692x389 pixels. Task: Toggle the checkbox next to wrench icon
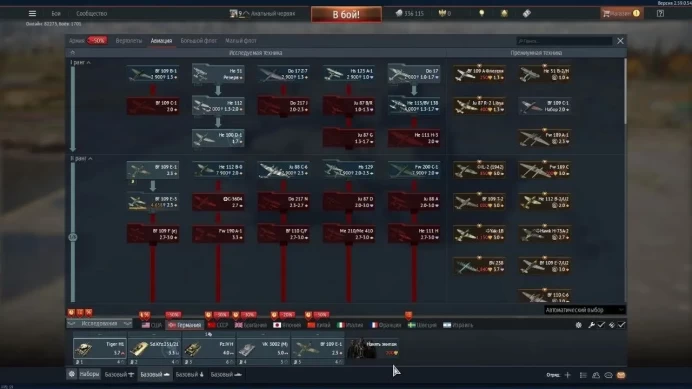coord(601,325)
